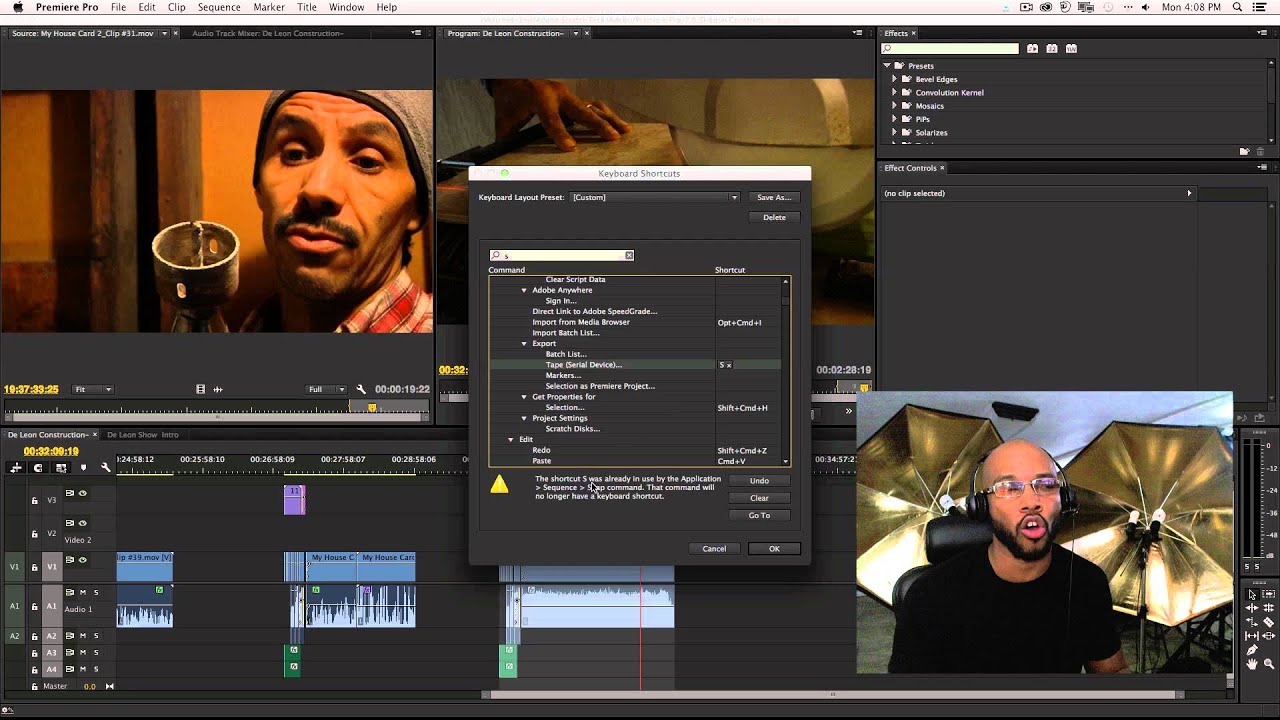Click the Source monitor wrench settings icon

[361, 389]
